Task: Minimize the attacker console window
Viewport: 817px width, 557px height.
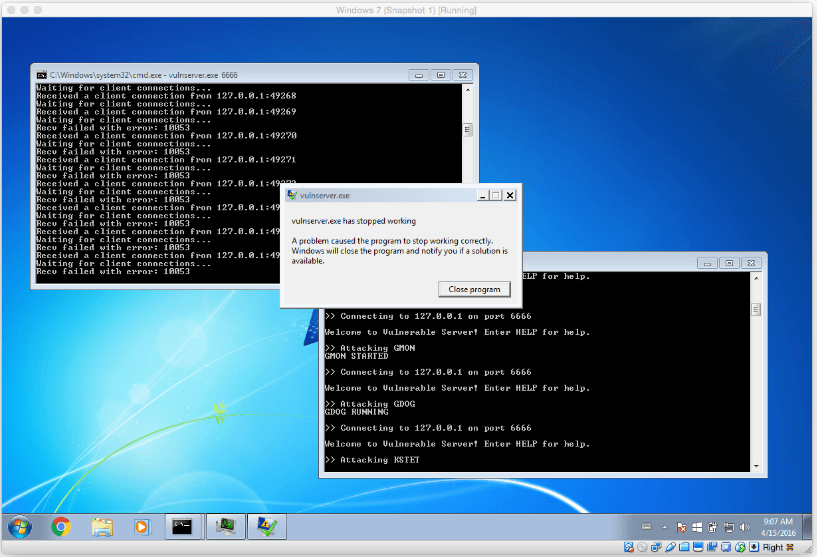Action: [x=707, y=263]
